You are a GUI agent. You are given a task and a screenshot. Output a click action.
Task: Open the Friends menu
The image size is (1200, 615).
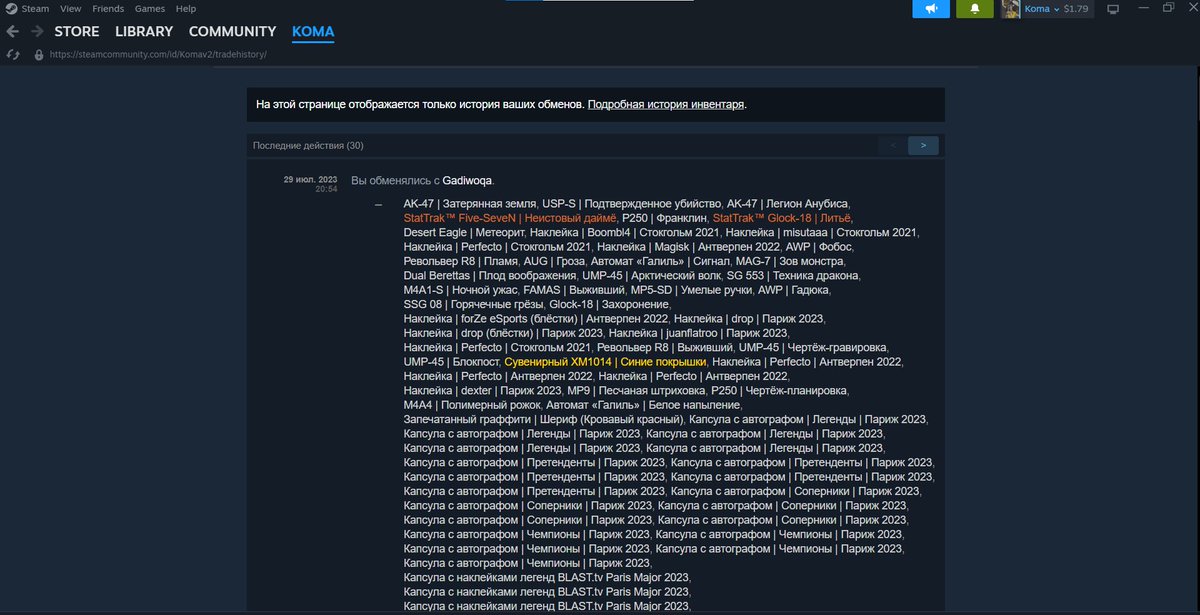108,8
